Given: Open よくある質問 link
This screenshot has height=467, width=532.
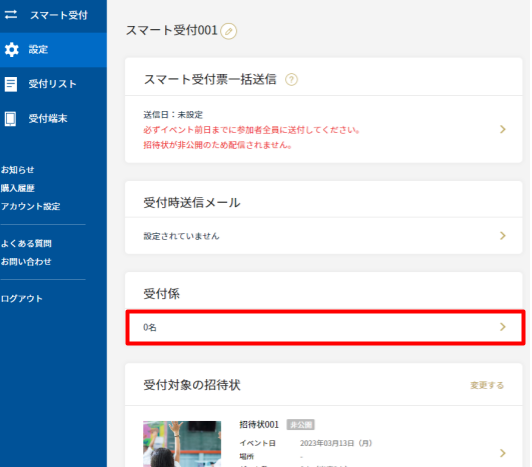Looking at the screenshot, I should tap(26, 243).
